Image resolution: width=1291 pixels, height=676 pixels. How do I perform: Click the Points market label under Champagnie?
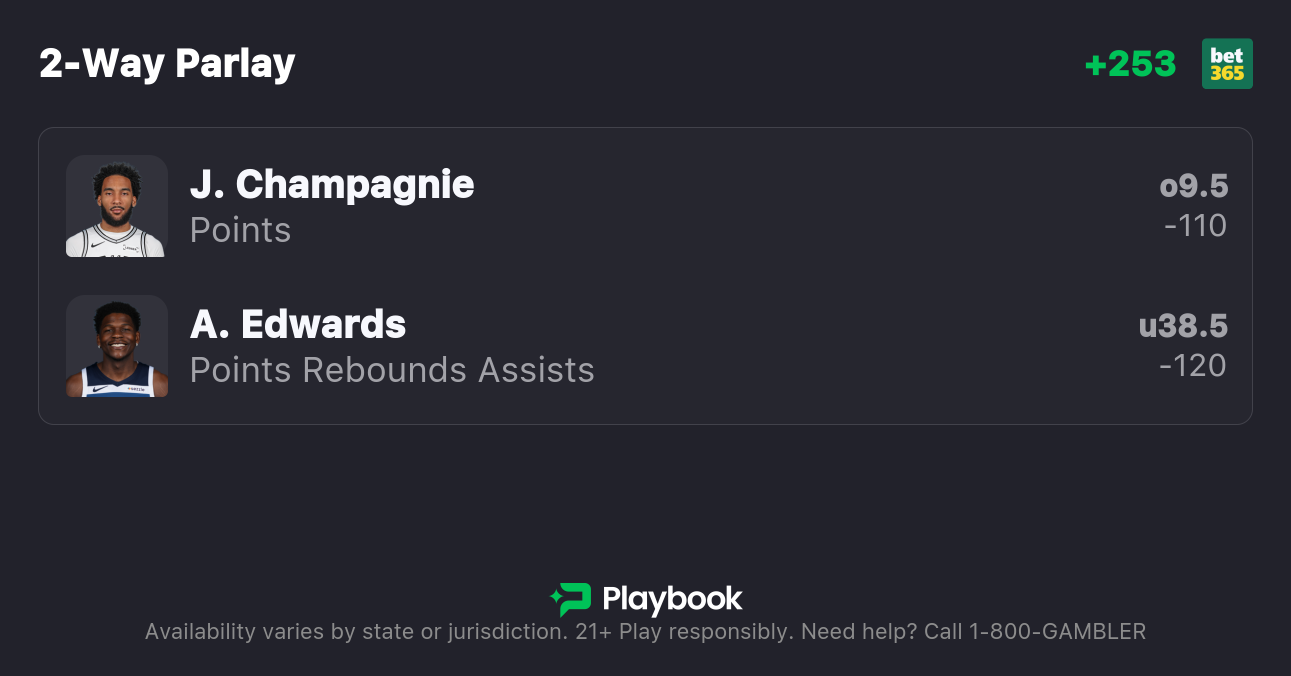[x=240, y=230]
